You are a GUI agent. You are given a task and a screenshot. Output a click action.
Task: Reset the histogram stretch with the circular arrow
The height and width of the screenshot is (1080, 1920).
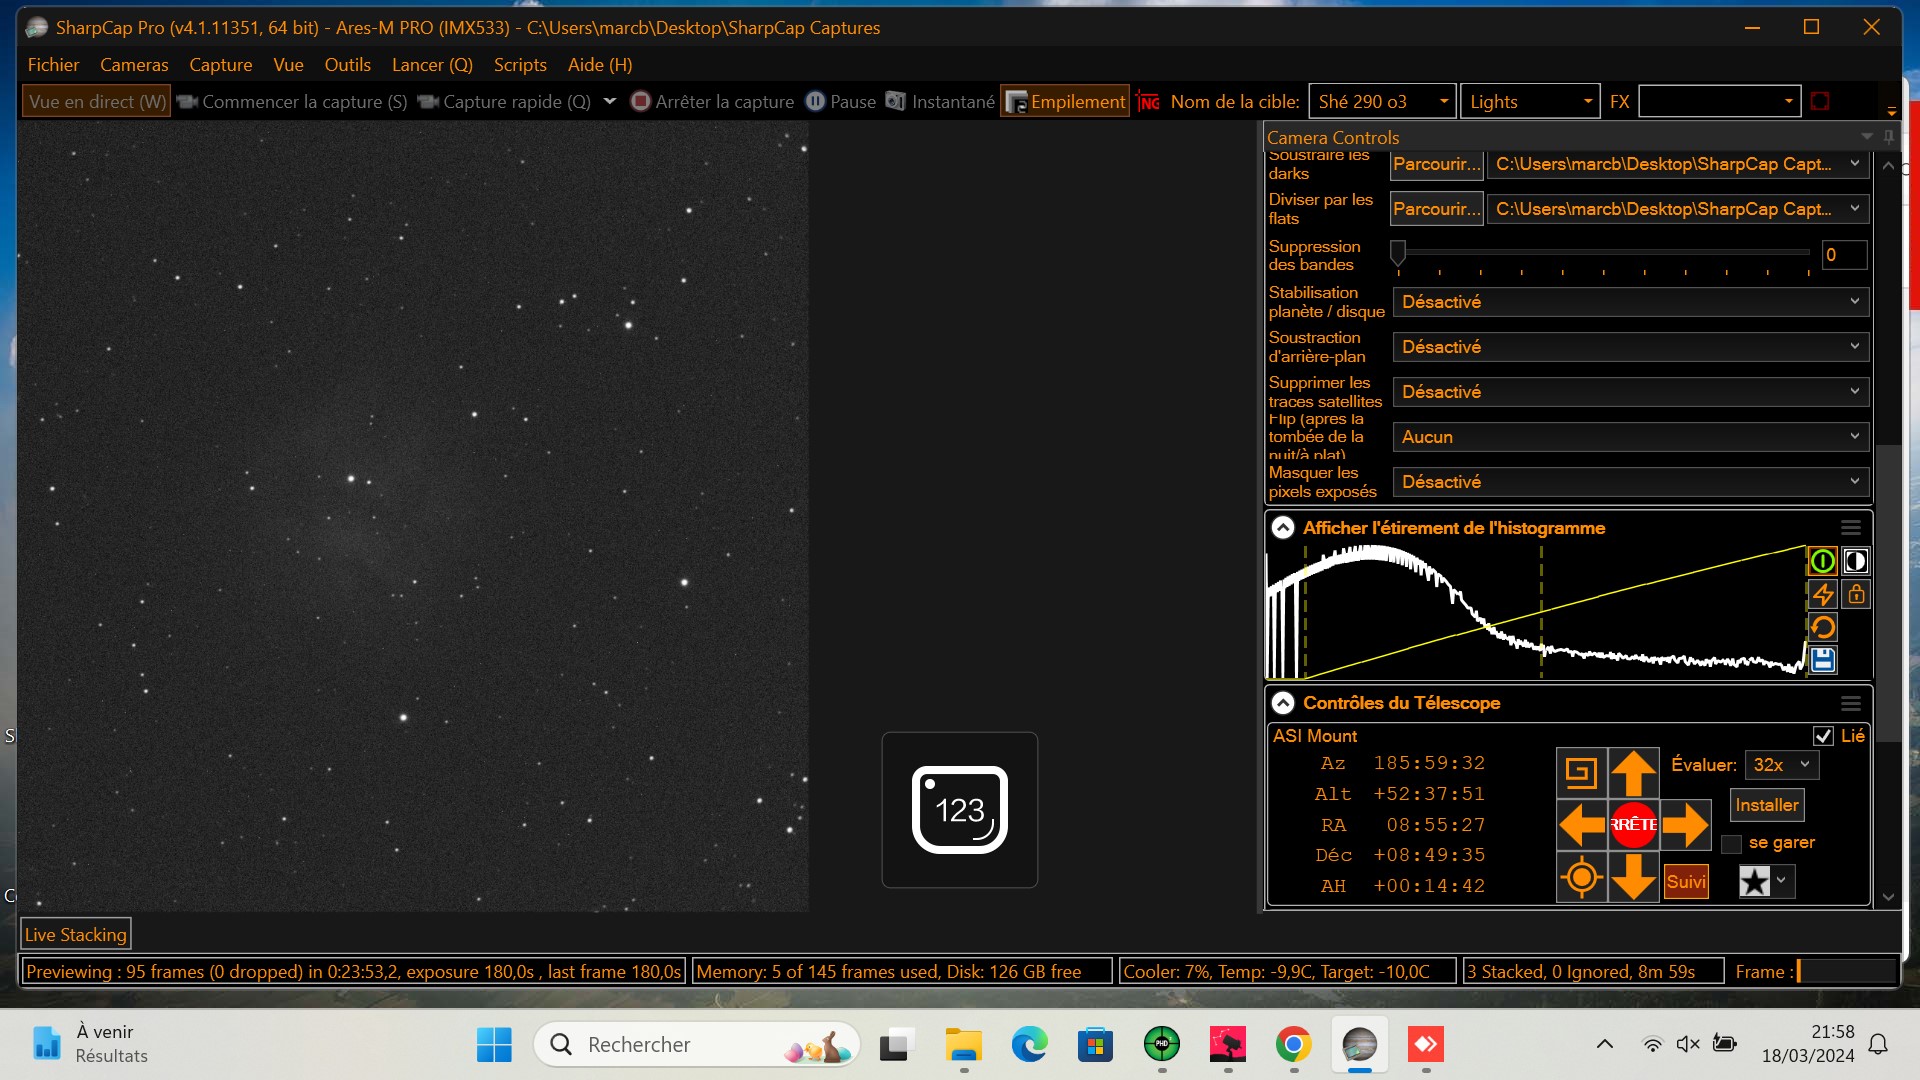[1823, 627]
